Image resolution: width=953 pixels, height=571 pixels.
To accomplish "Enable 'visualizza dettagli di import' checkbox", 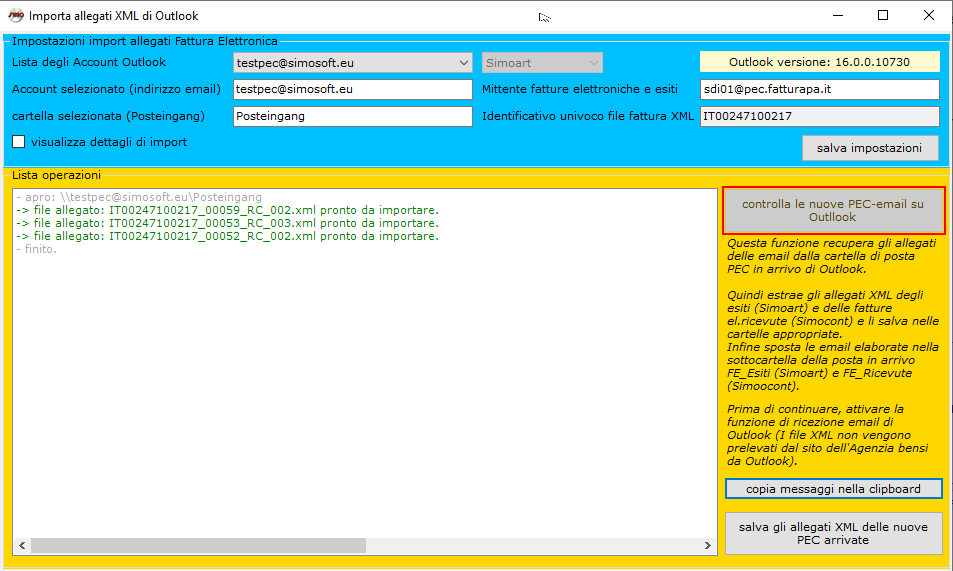I will click(19, 142).
